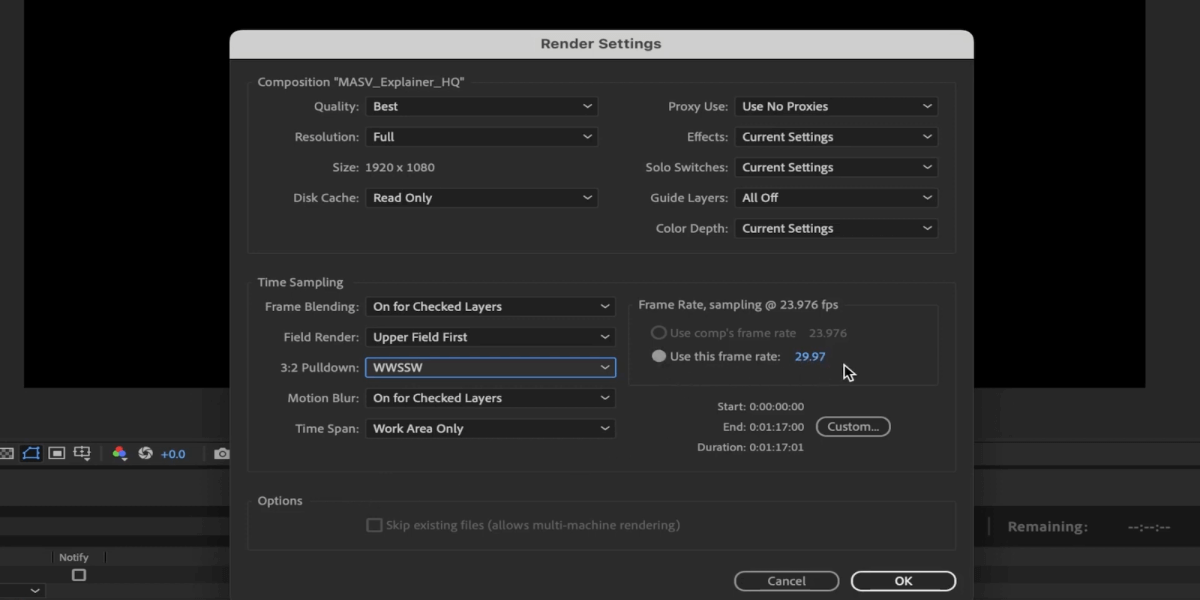Toggle the transparency grid icon
Screen dimensions: 1200x600
pos(6,453)
